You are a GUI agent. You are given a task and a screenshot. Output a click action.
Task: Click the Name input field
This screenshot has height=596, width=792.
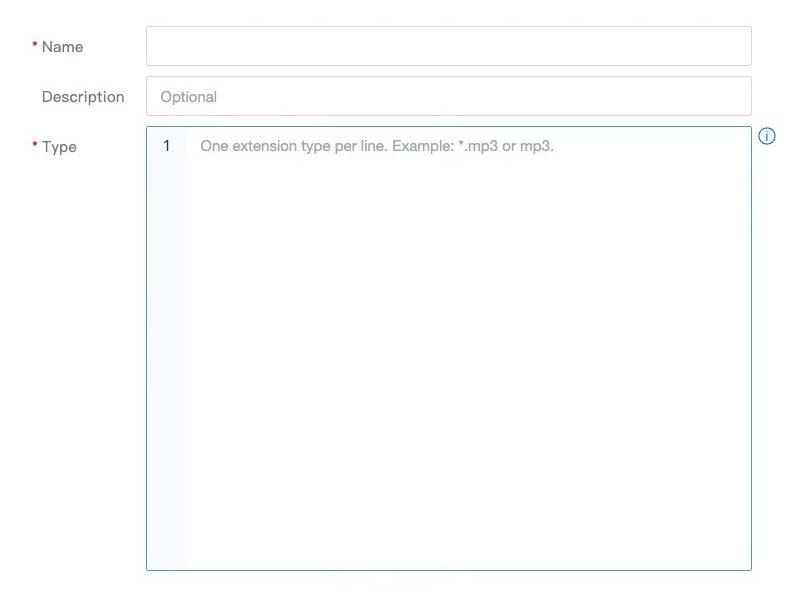pos(449,46)
